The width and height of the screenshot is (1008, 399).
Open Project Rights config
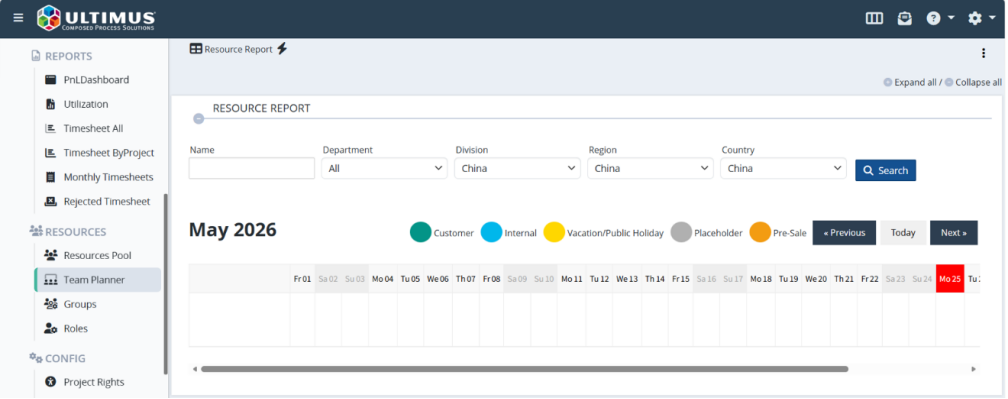coord(94,382)
